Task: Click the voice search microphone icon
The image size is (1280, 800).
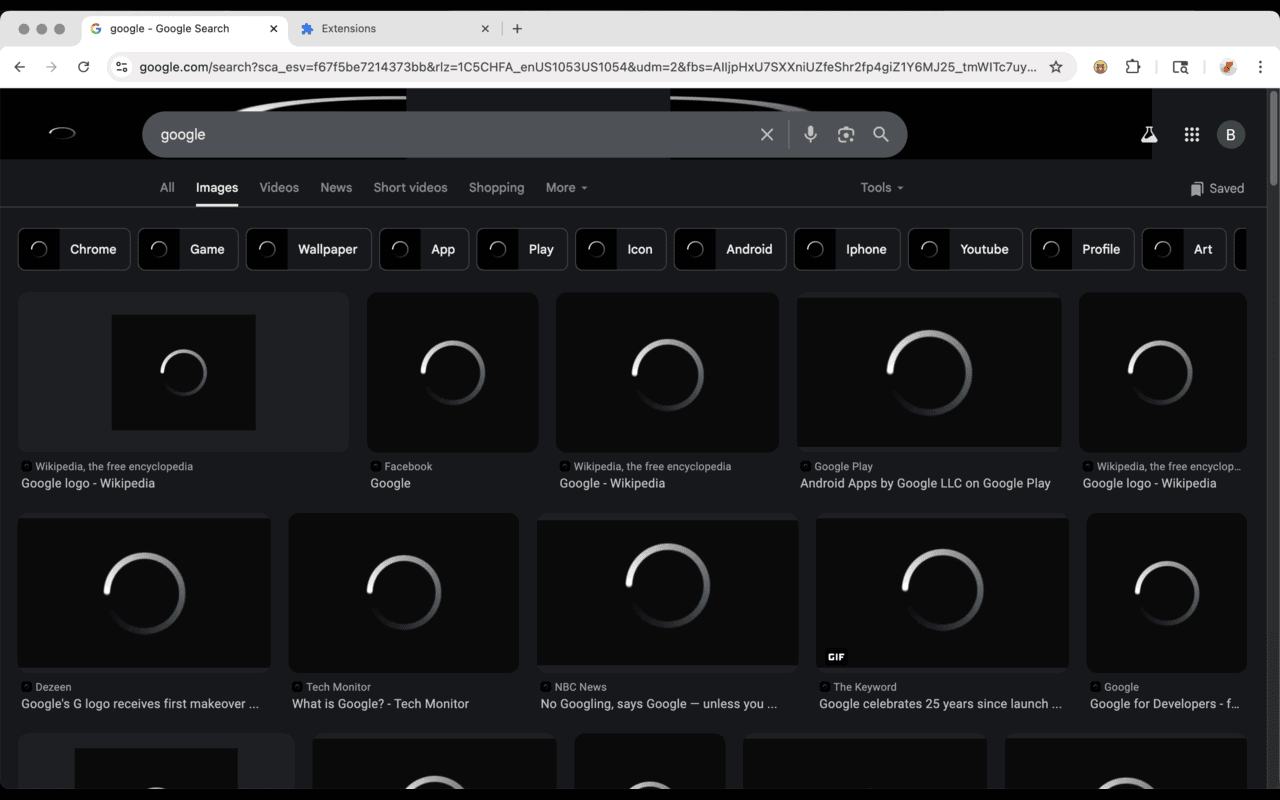Action: point(810,134)
